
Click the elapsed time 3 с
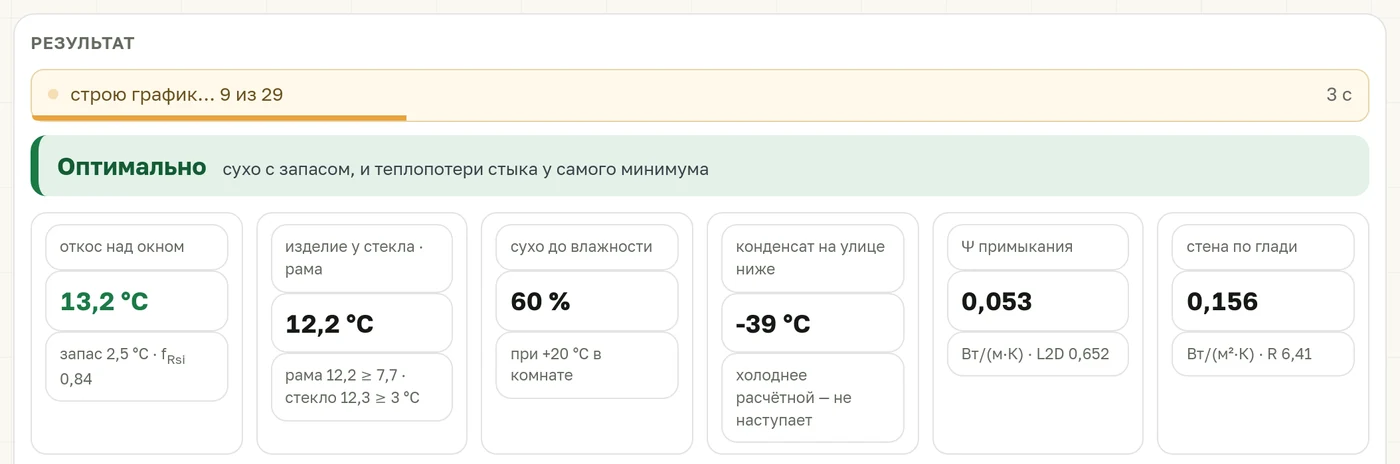(x=1339, y=95)
